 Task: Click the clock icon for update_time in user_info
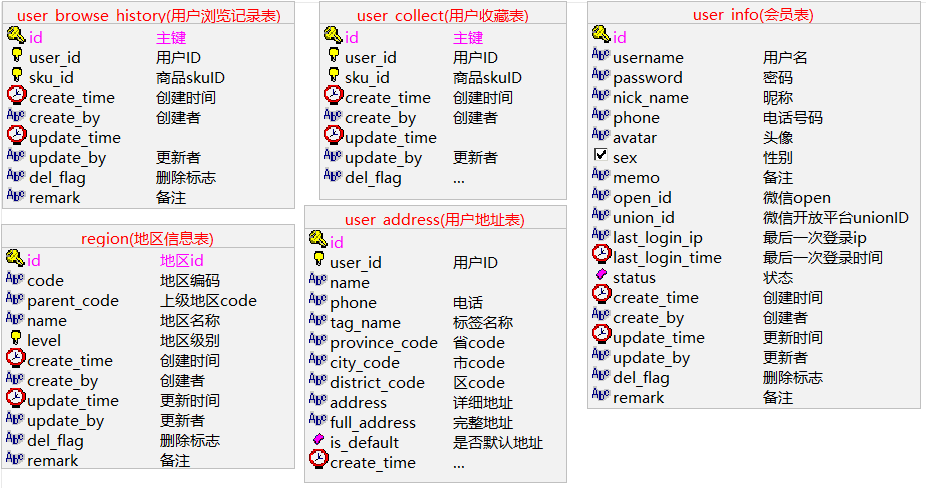[x=601, y=334]
